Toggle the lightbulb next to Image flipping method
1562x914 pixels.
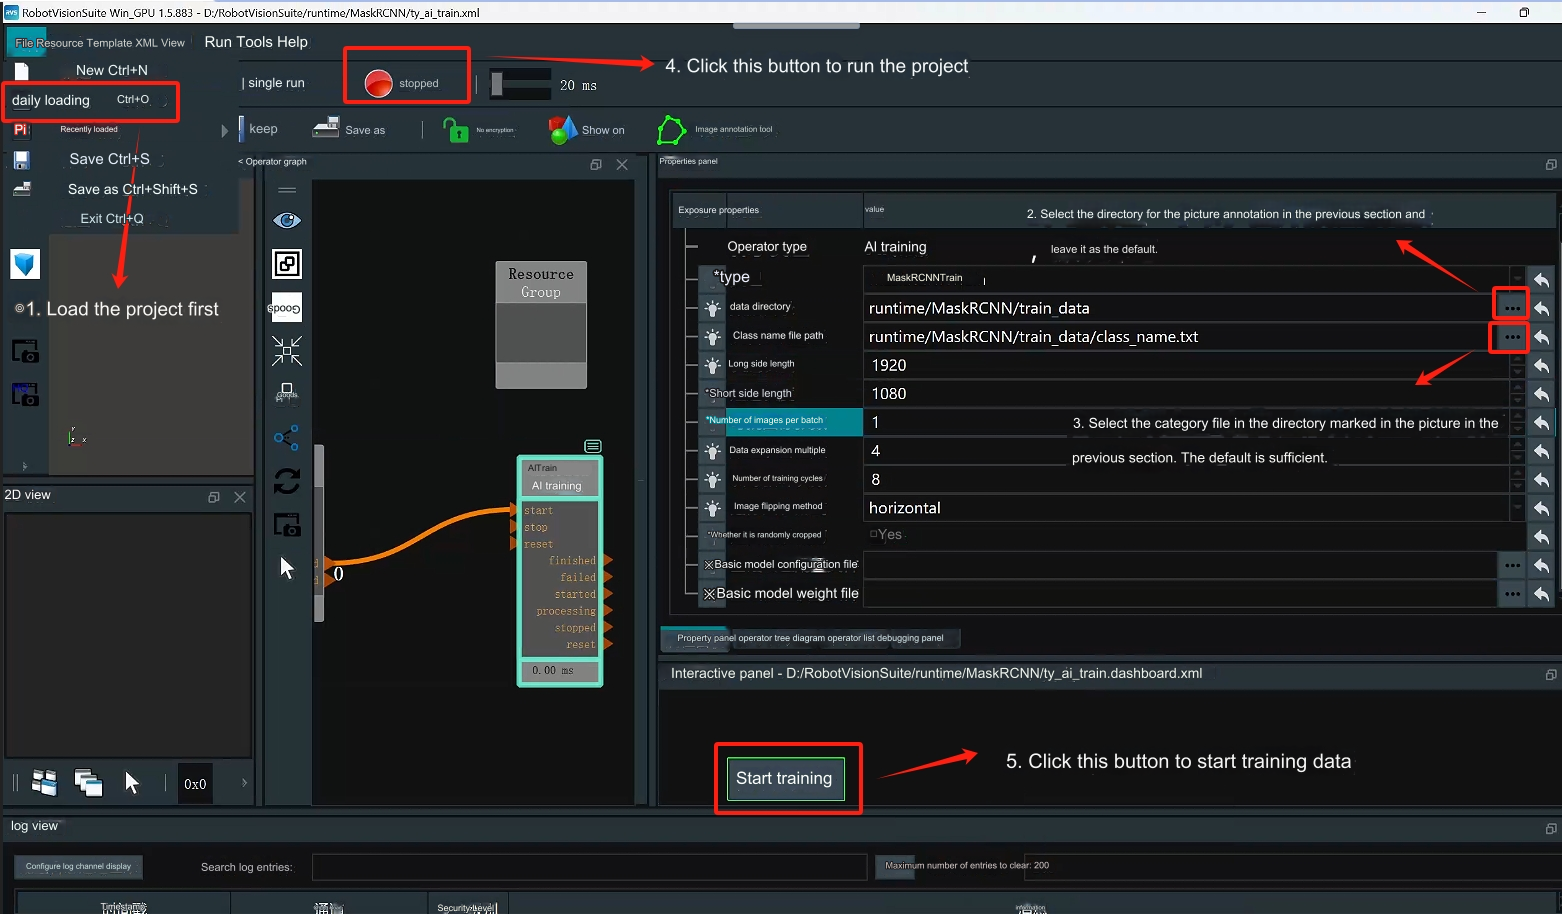coord(713,508)
